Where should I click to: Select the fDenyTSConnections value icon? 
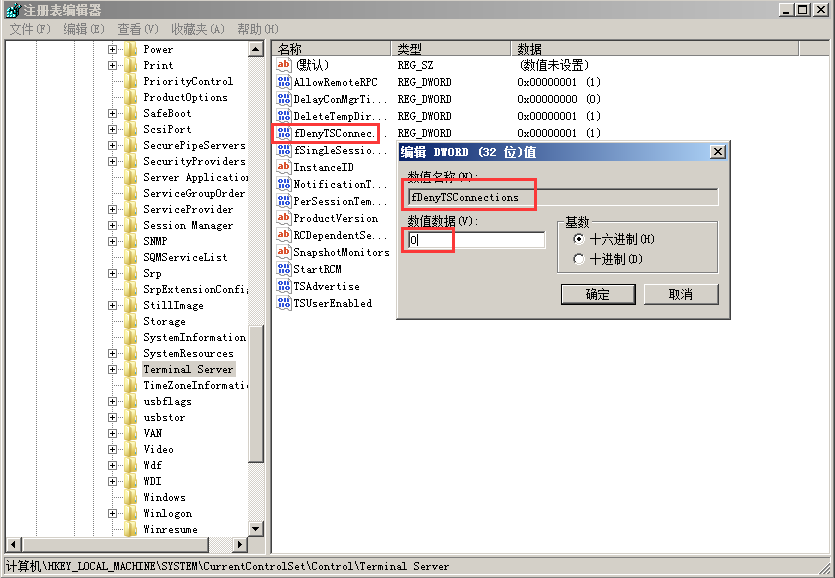click(284, 133)
